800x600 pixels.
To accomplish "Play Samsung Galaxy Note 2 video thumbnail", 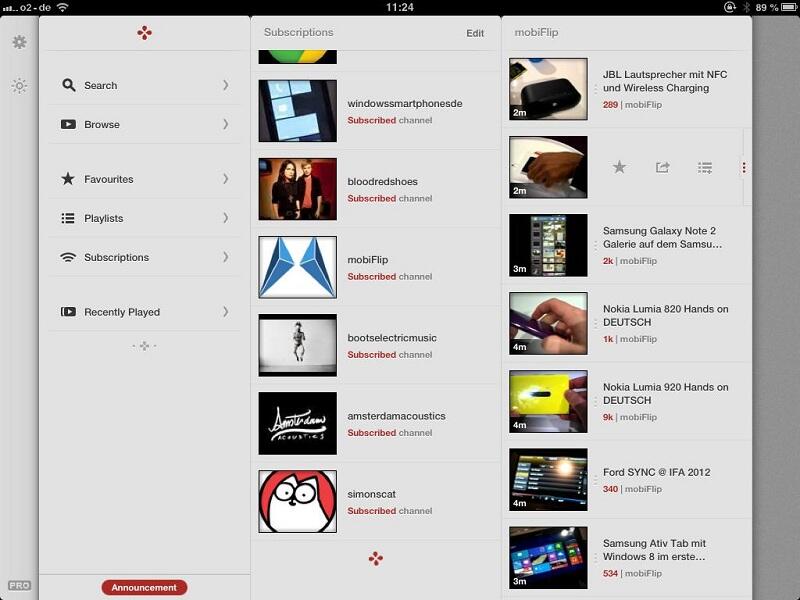I will tap(548, 245).
